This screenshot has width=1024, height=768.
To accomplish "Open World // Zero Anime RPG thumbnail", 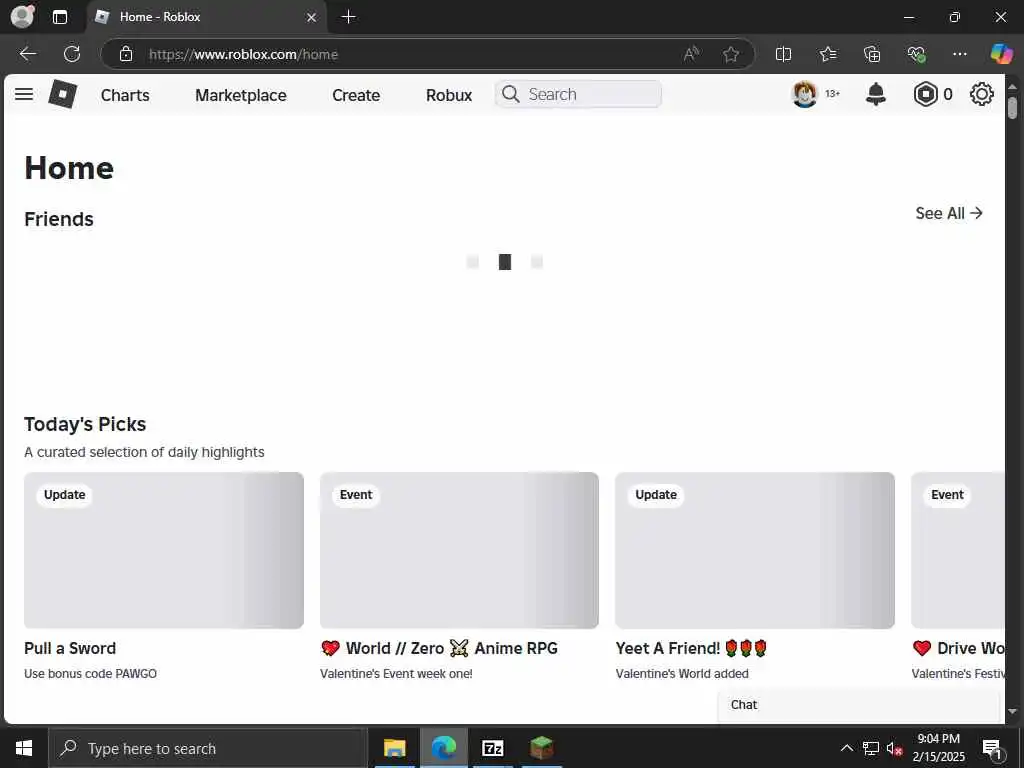I will coord(459,550).
